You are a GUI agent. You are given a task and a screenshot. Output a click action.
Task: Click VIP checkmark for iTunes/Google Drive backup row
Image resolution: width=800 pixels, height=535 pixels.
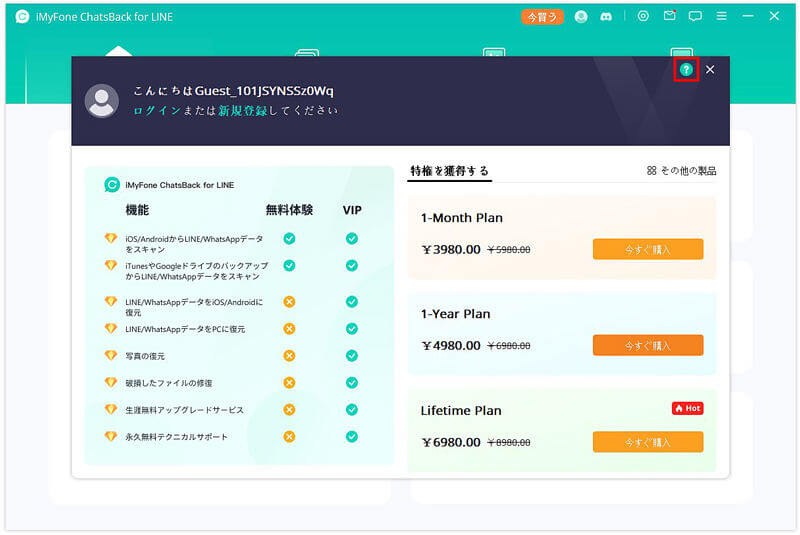click(352, 265)
